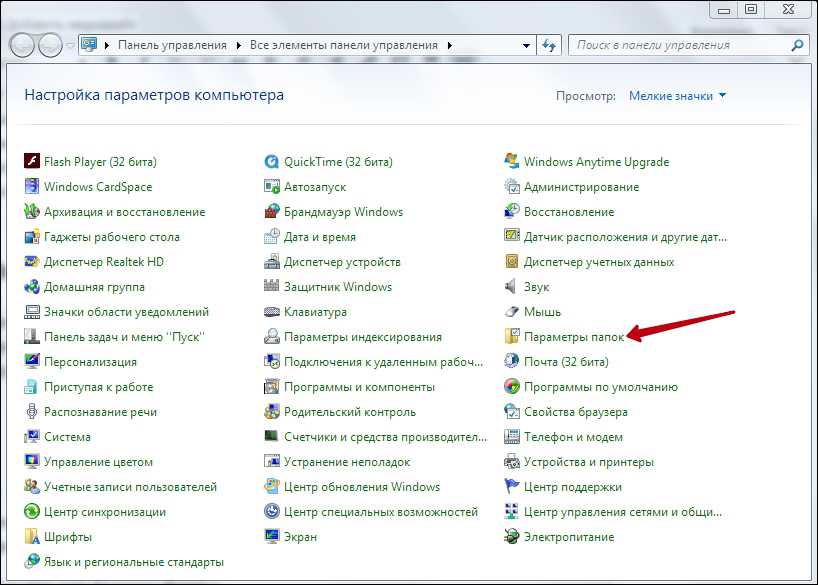Expand the arrow after Панель управления breadcrumb
818x585 pixels.
click(238, 45)
